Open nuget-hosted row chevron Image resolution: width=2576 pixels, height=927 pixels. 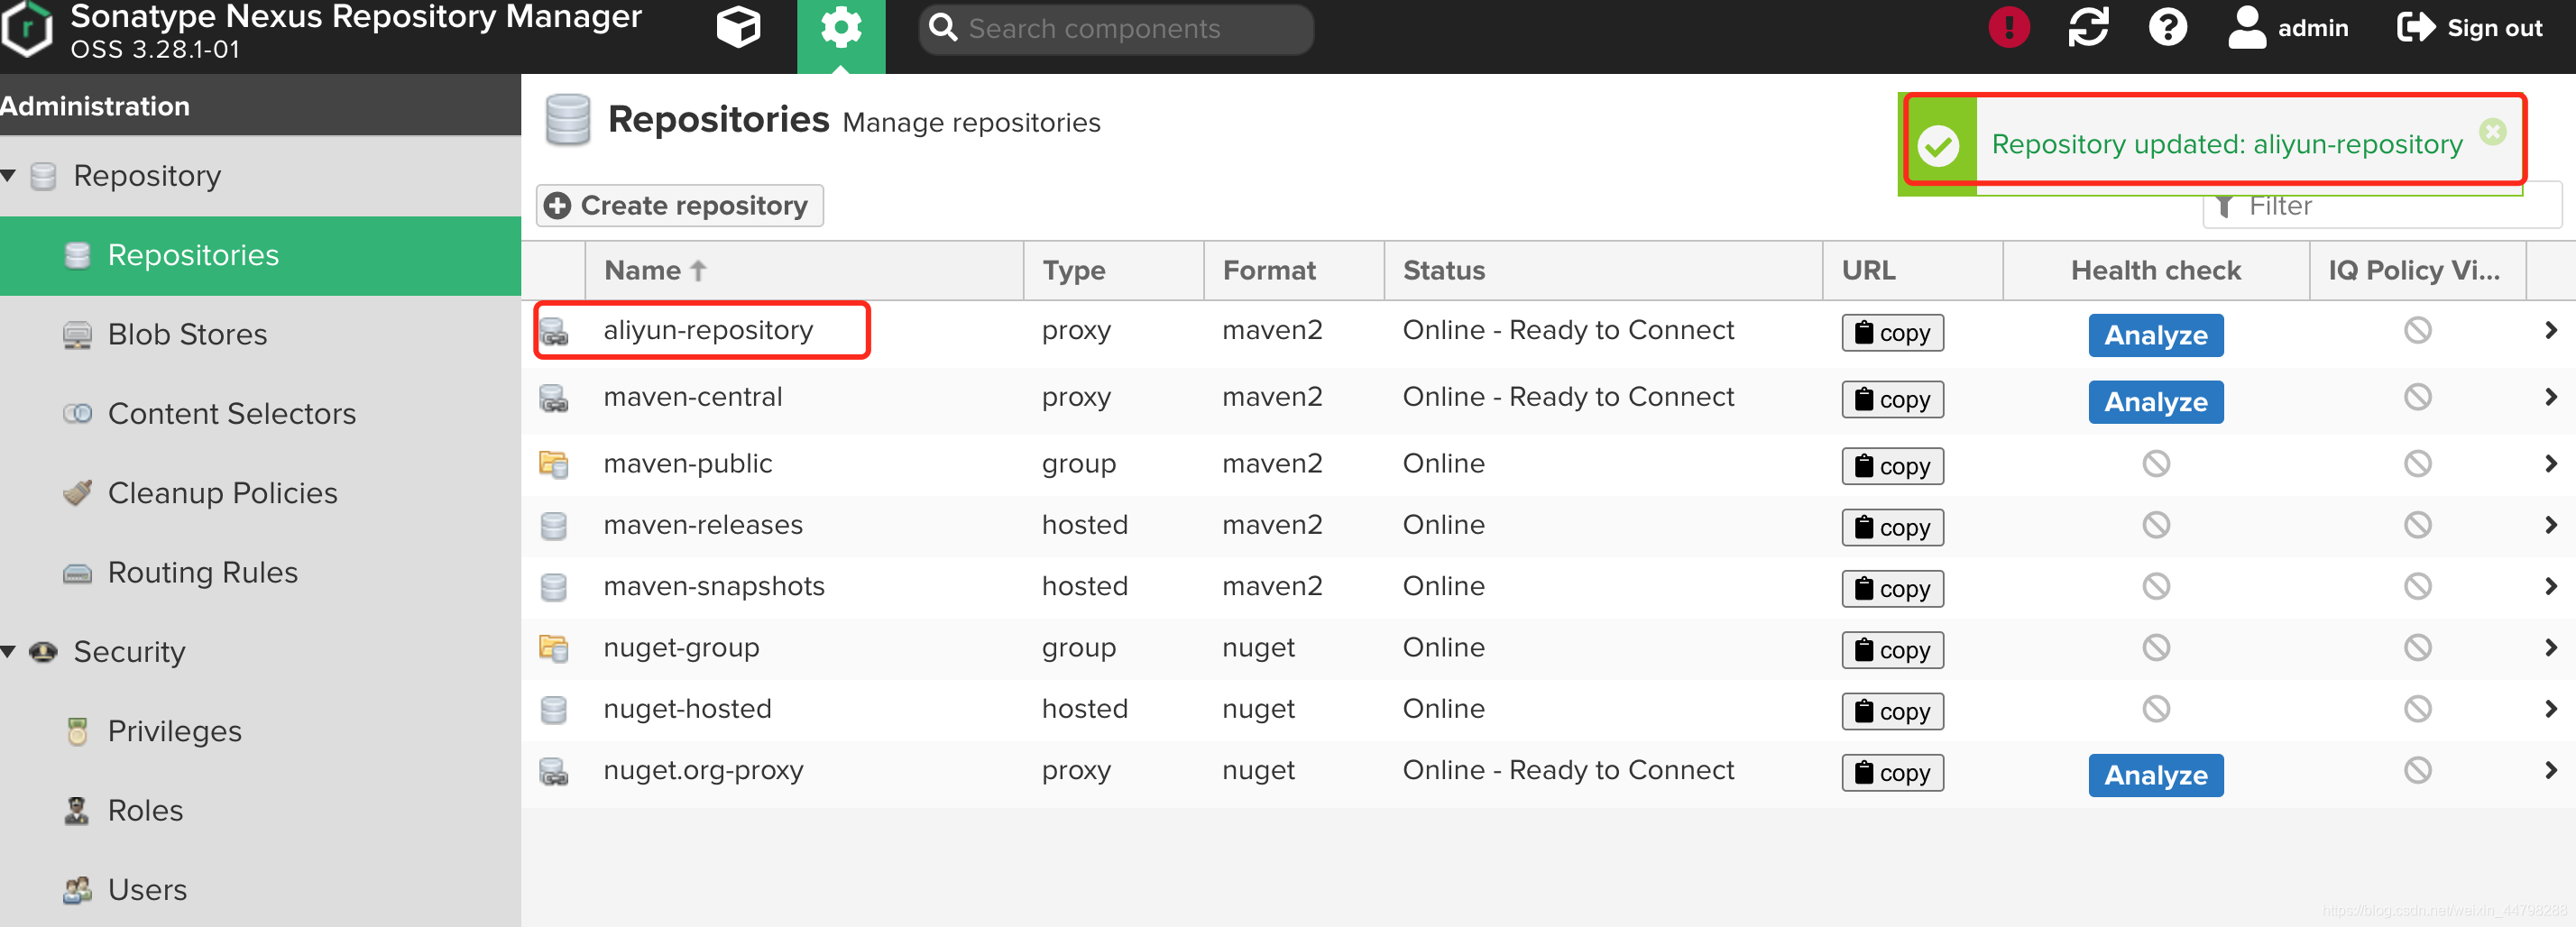(2549, 710)
